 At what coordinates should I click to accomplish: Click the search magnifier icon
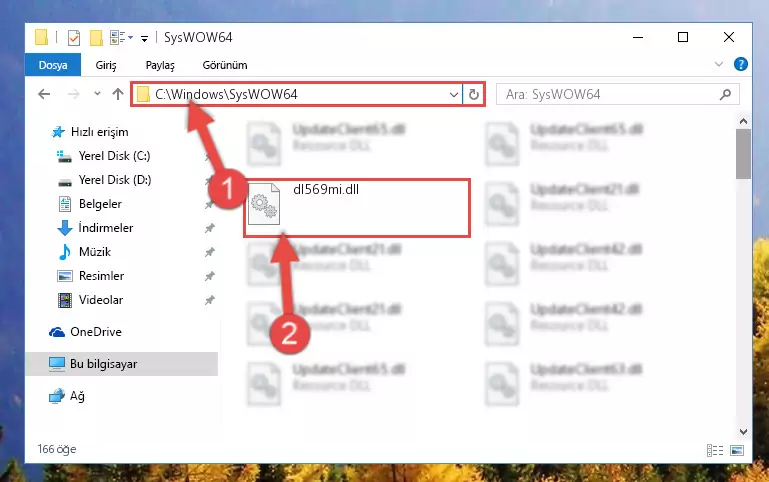[725, 94]
